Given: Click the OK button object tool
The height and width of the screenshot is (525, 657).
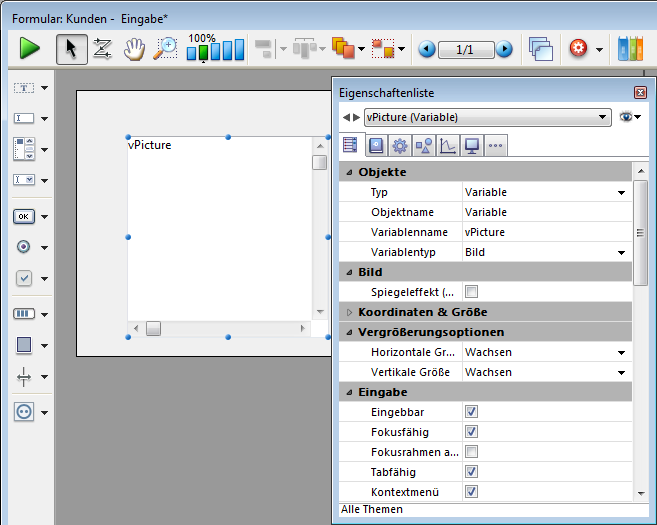Looking at the screenshot, I should tap(24, 216).
